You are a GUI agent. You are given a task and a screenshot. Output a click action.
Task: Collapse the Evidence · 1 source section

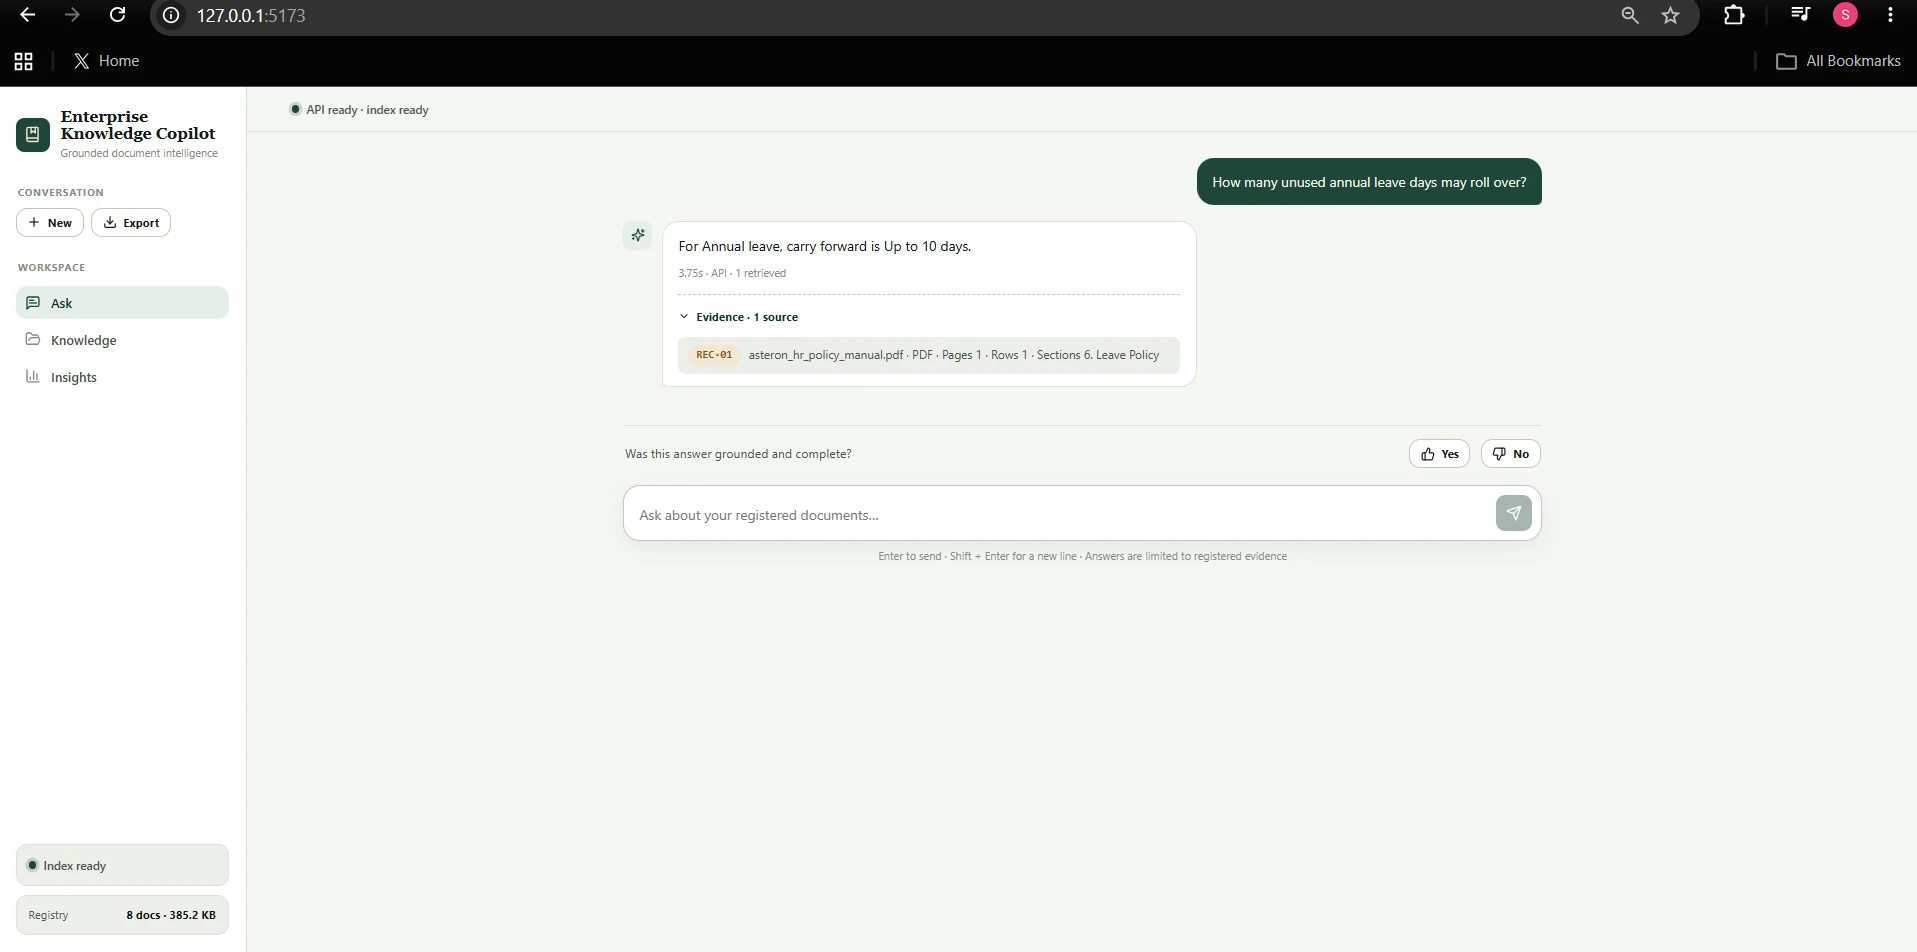click(x=738, y=317)
